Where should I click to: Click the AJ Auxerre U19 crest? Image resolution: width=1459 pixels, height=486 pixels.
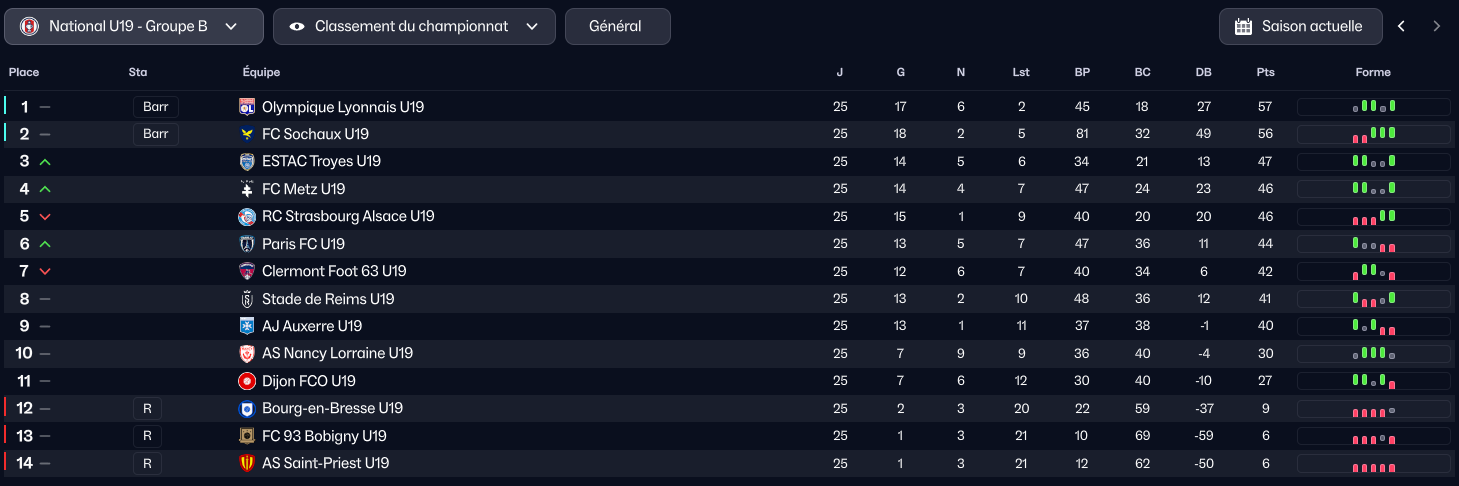coord(247,326)
